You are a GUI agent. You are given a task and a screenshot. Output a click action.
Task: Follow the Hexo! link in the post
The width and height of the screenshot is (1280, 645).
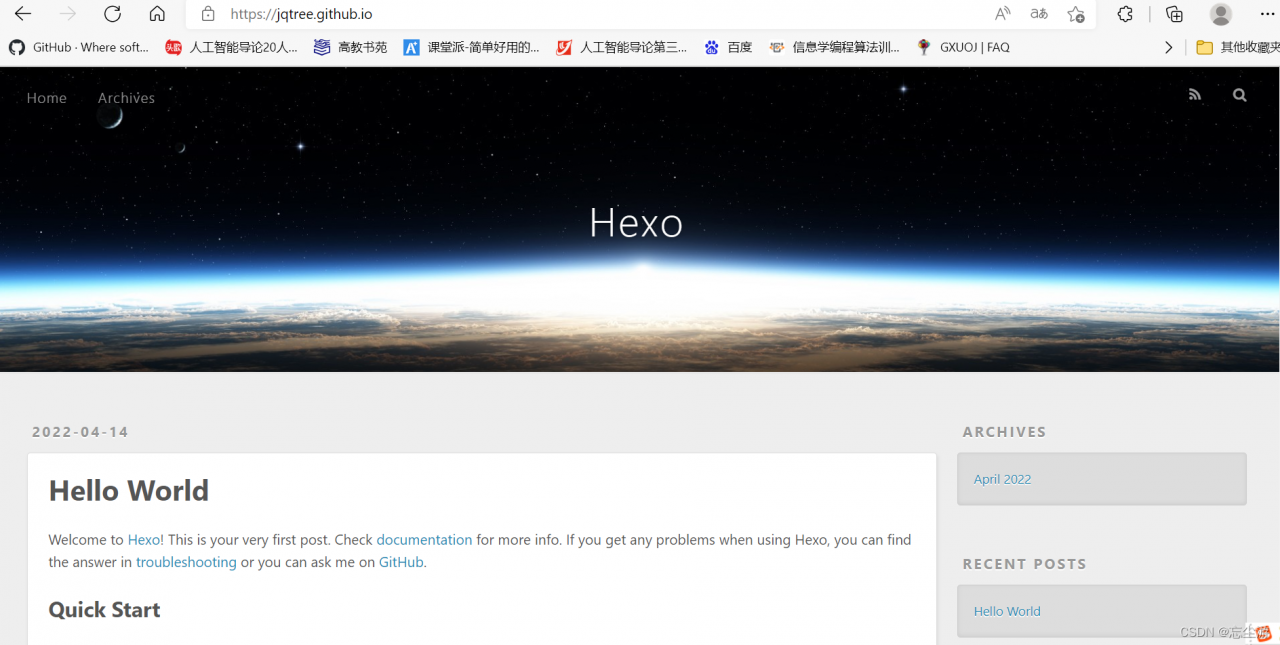coord(146,540)
